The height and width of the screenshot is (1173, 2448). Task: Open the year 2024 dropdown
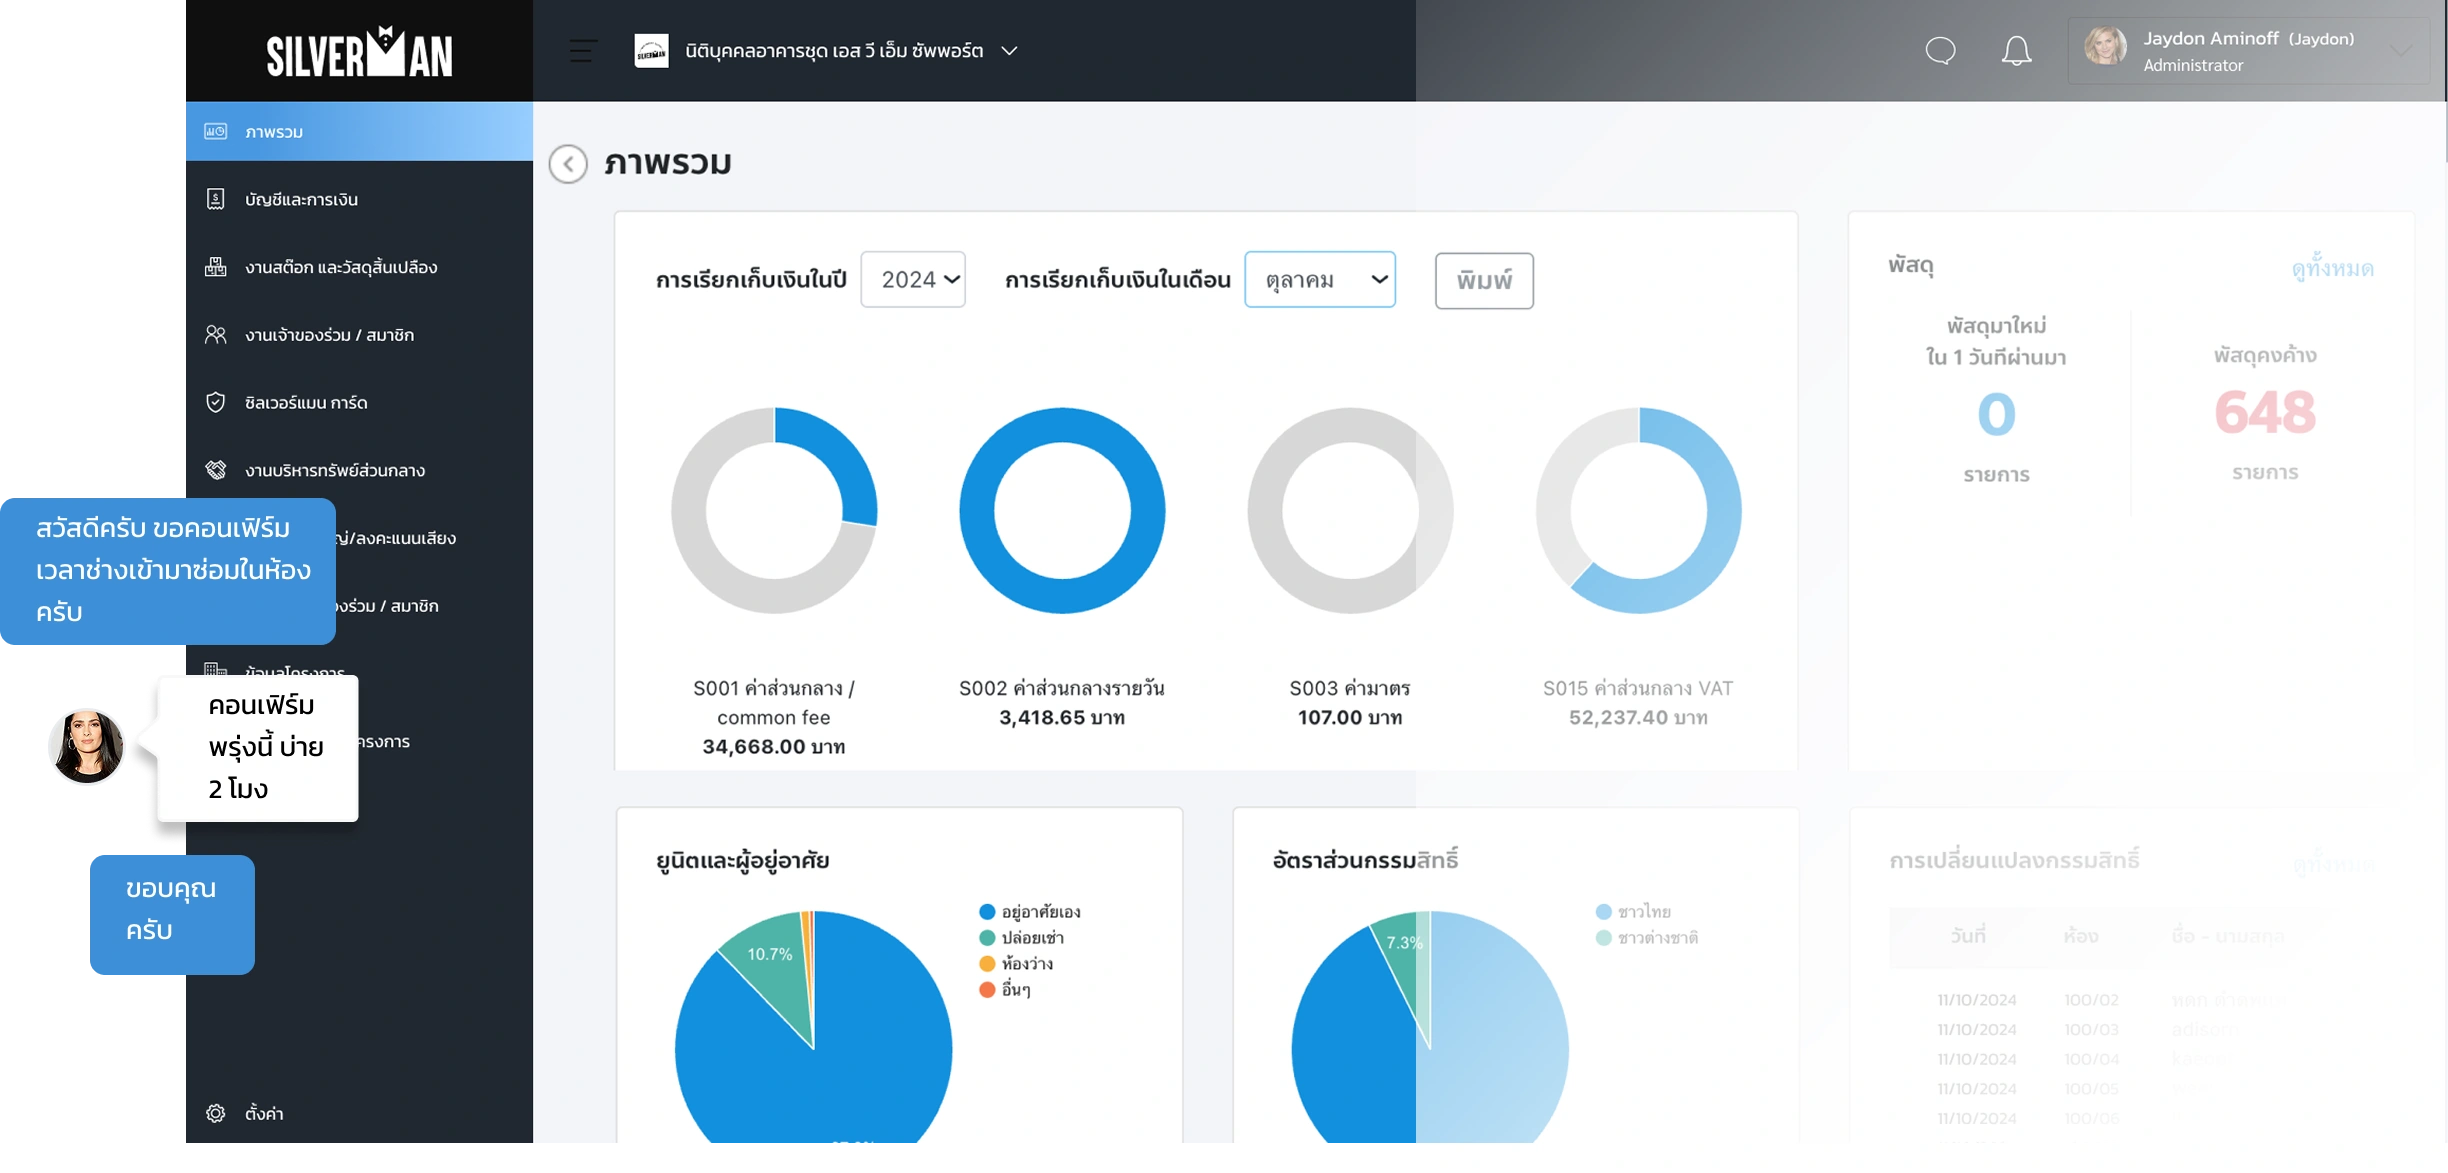tap(913, 279)
